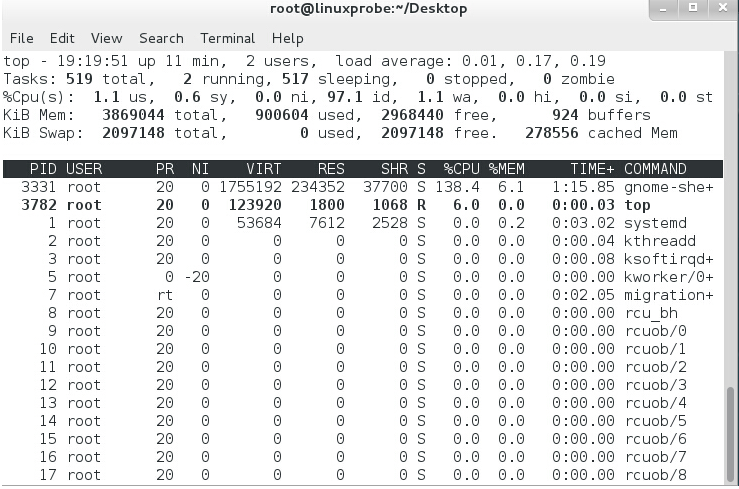739x489 pixels.
Task: Click the USER column header
Action: click(x=84, y=169)
